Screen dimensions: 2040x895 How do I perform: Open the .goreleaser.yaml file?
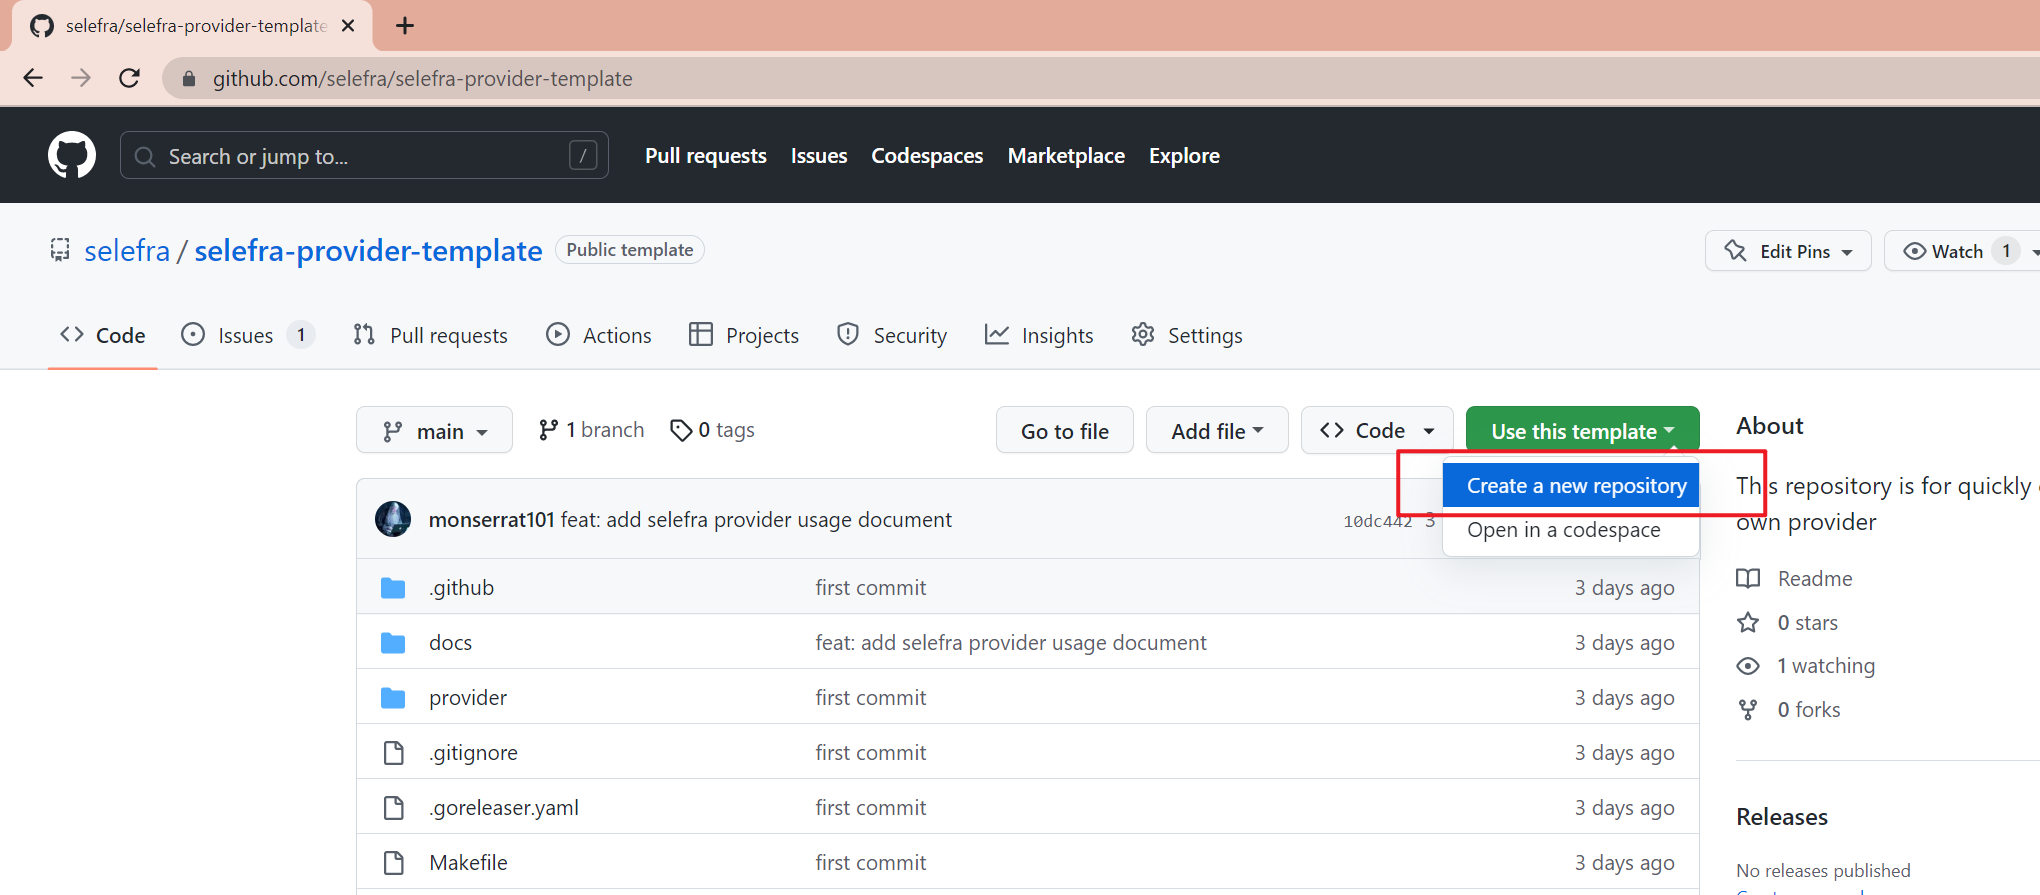[x=504, y=808]
